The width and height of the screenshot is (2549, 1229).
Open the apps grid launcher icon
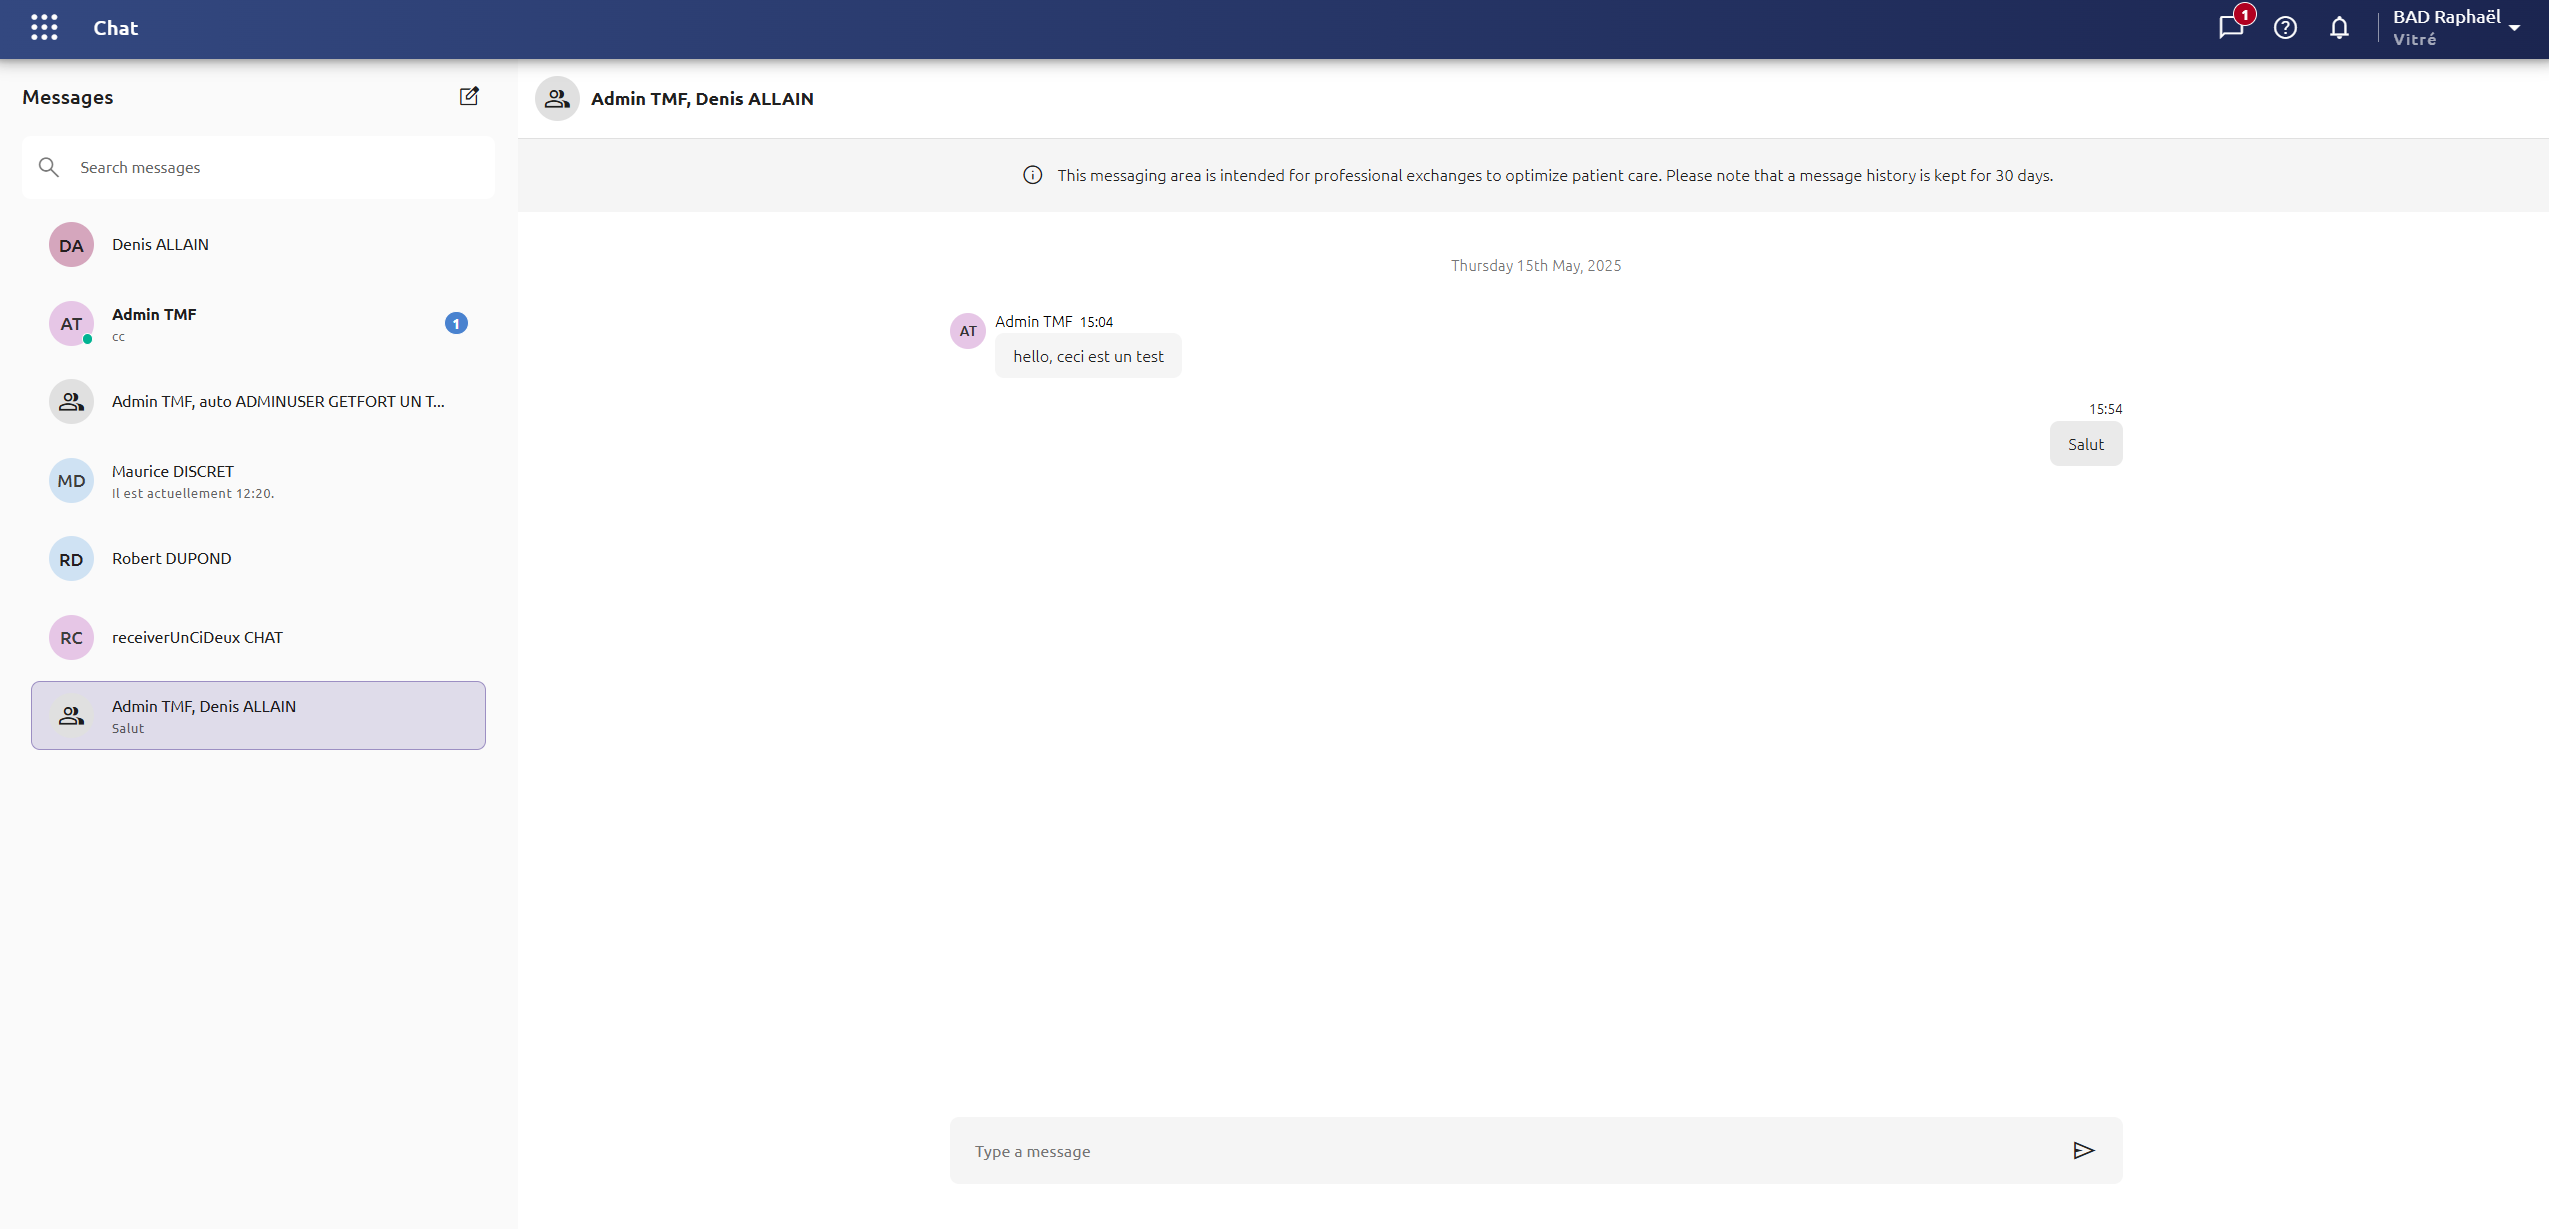[44, 28]
